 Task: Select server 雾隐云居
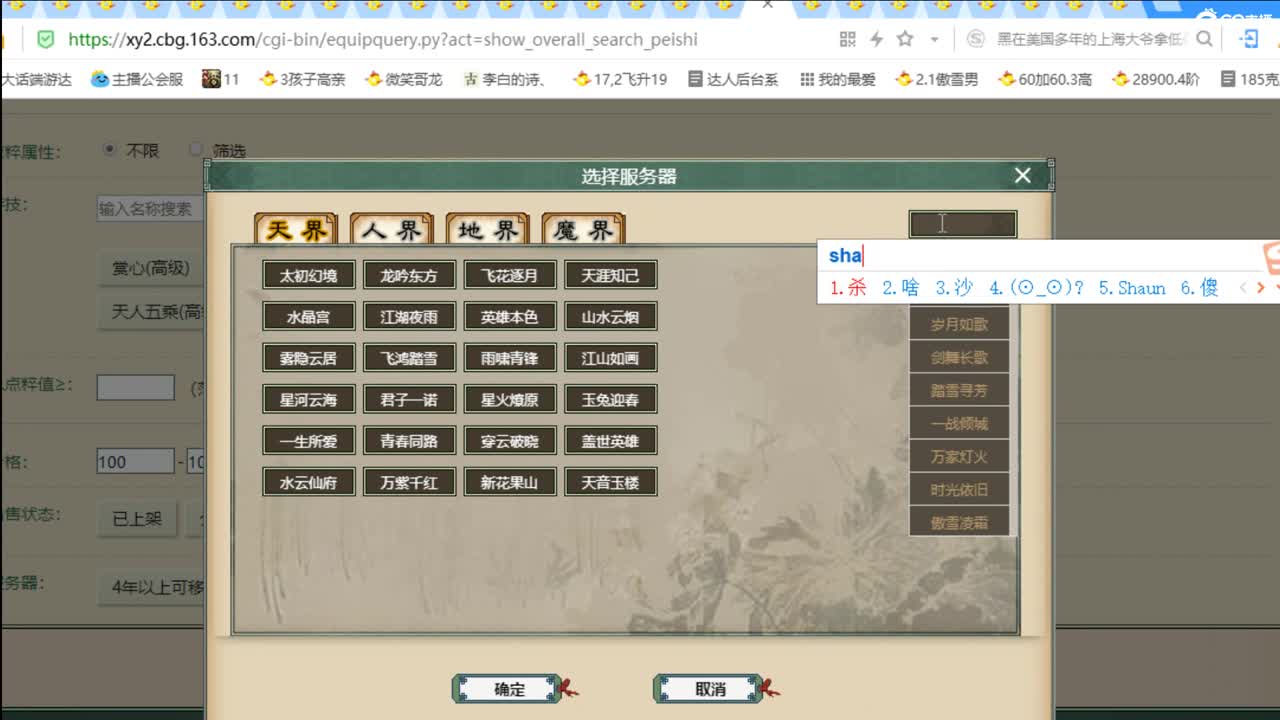pos(309,358)
